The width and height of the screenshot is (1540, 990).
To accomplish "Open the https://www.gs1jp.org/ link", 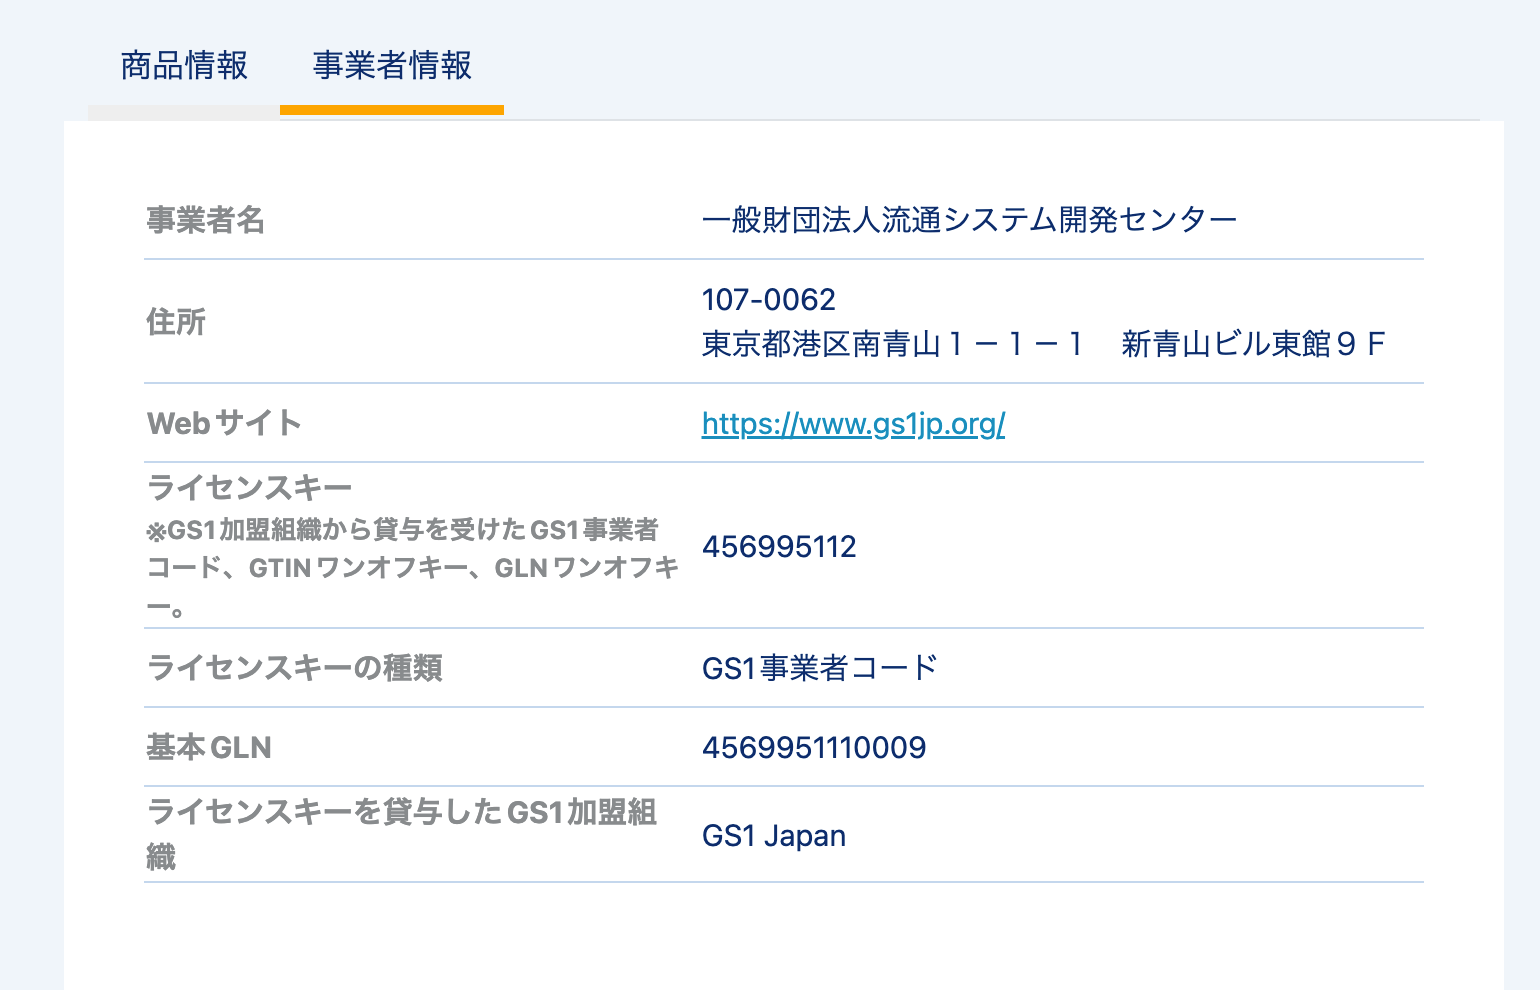I will pyautogui.click(x=853, y=423).
